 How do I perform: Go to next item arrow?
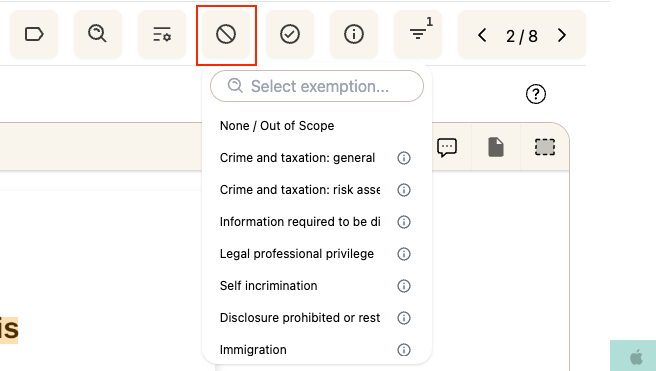tap(562, 35)
